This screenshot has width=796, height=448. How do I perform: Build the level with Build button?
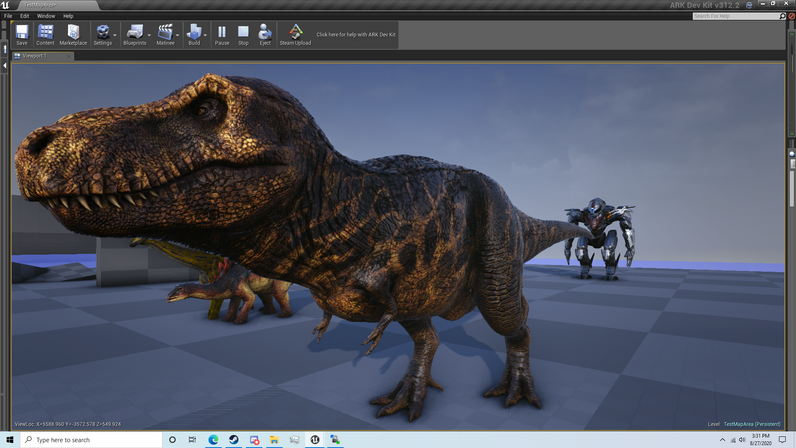tap(194, 35)
